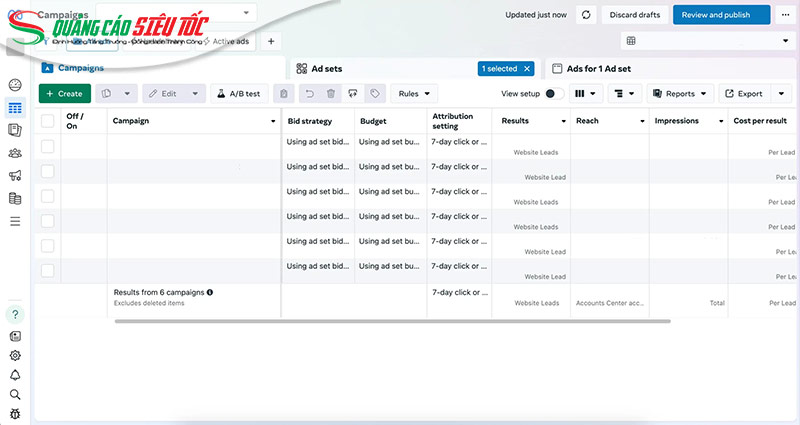Click the info icon beside Results from 6 campaigns
This screenshot has height=425, width=800.
coord(210,292)
